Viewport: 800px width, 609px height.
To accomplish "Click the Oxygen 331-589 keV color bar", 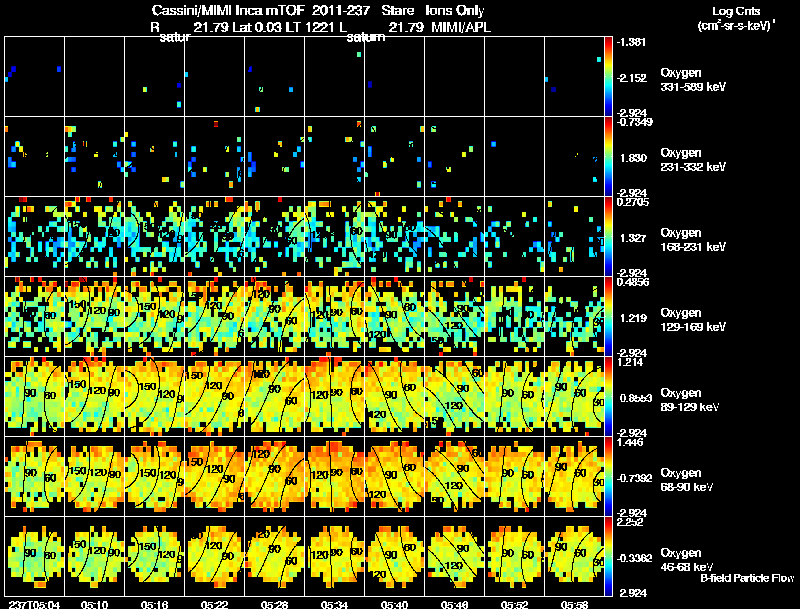I will click(x=608, y=76).
